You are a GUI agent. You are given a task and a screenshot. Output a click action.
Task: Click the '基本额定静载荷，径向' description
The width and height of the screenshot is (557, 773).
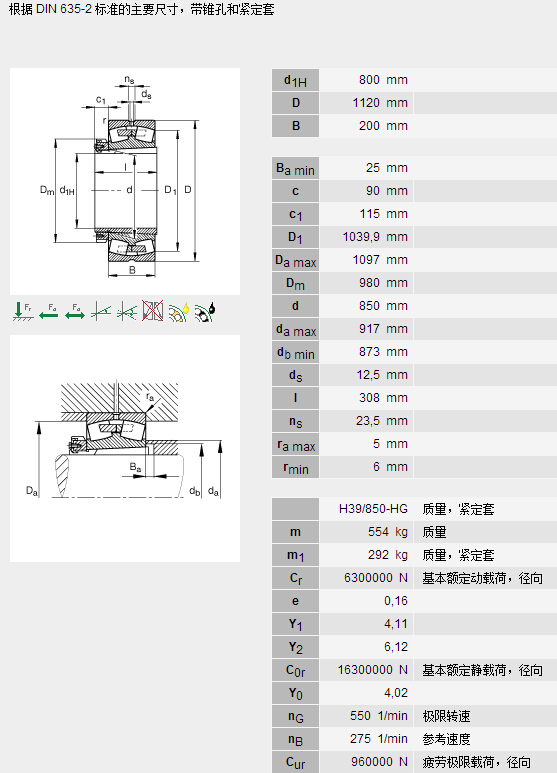(x=482, y=670)
